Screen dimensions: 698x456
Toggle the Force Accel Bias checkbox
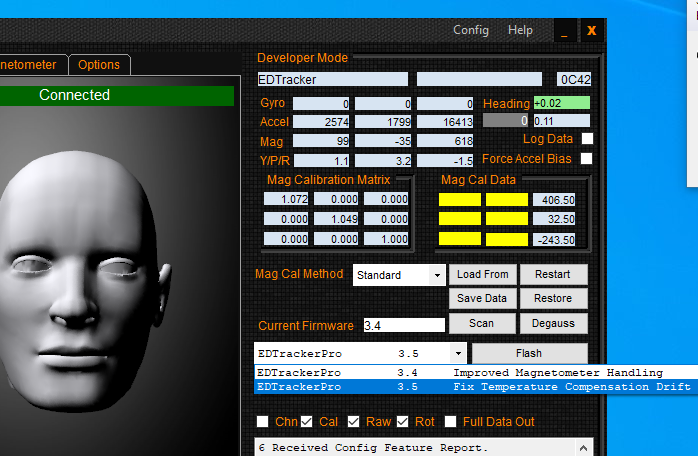tap(587, 159)
